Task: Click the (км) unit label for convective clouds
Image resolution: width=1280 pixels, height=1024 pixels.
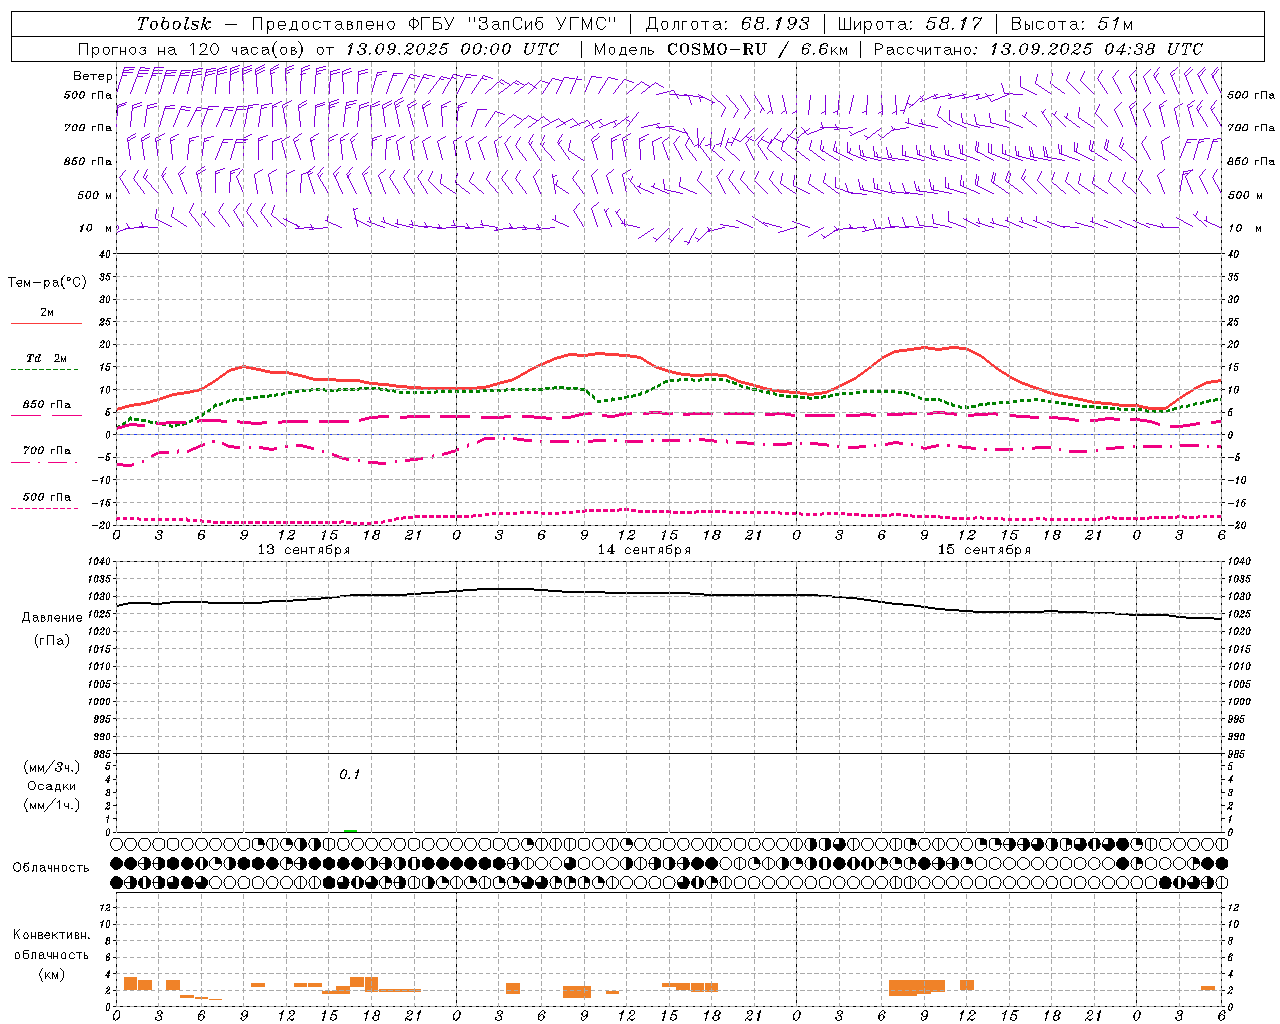Action: click(x=52, y=974)
